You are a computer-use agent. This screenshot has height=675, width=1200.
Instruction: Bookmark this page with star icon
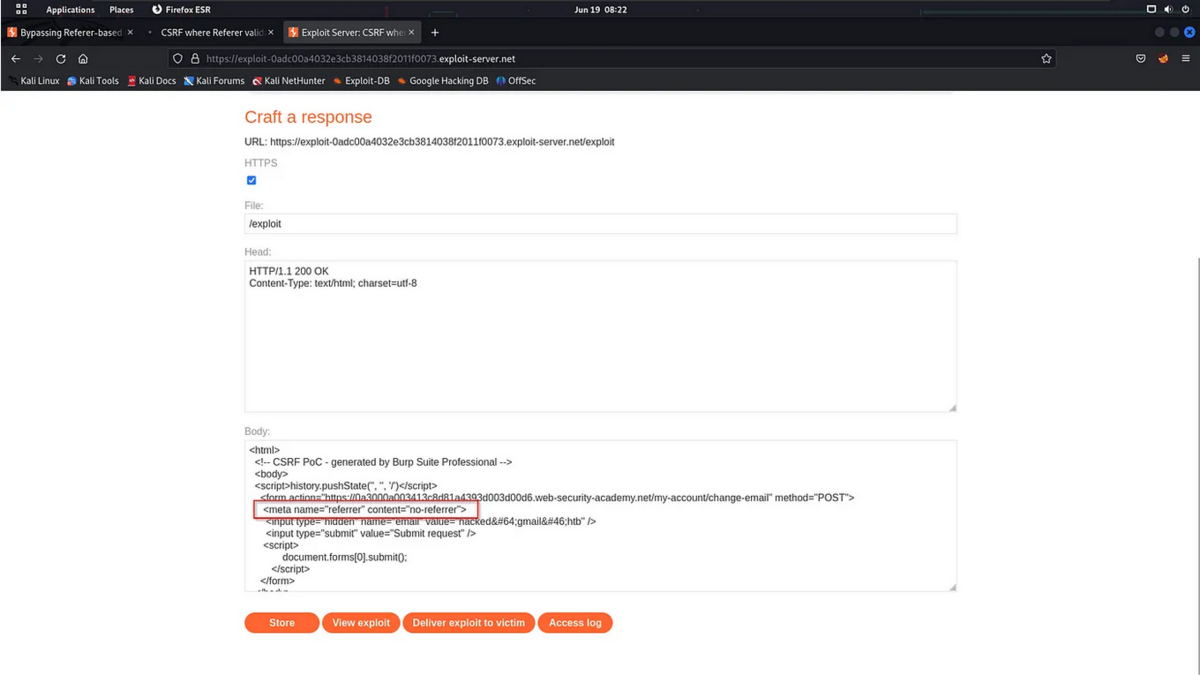(x=1046, y=59)
